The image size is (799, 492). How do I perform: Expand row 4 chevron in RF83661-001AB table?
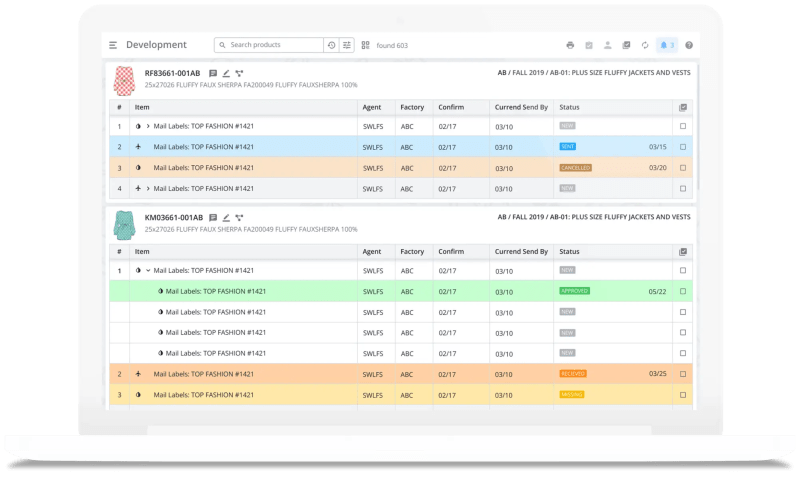coord(148,188)
